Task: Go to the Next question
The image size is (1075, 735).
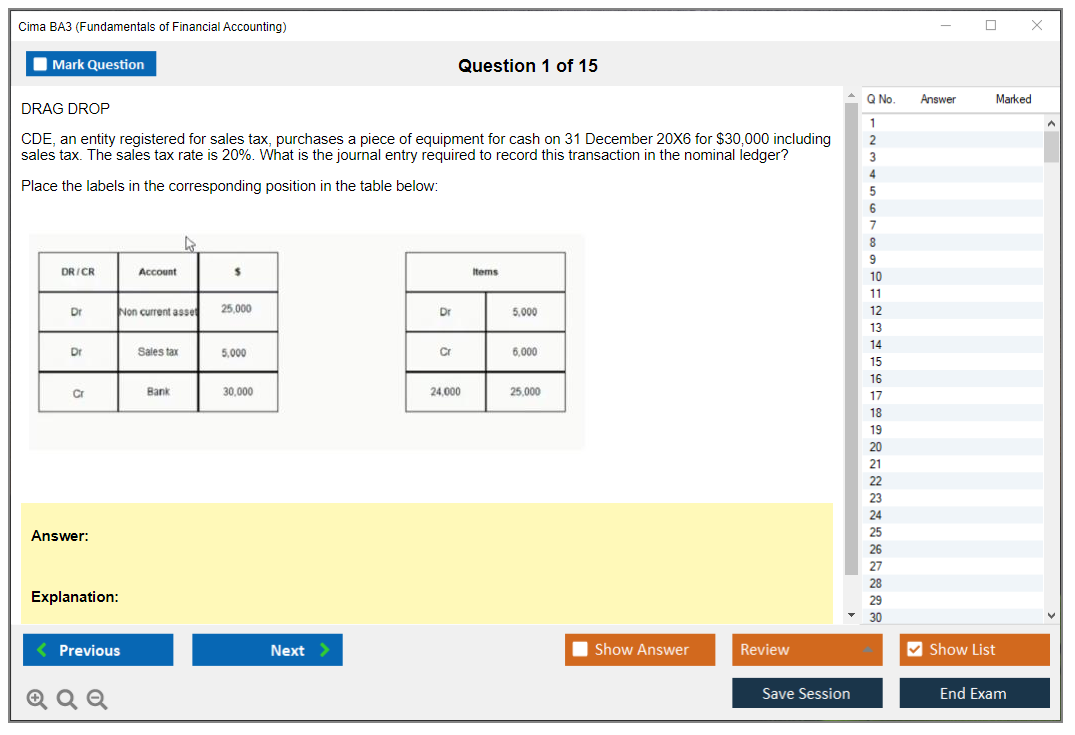Action: [x=267, y=650]
